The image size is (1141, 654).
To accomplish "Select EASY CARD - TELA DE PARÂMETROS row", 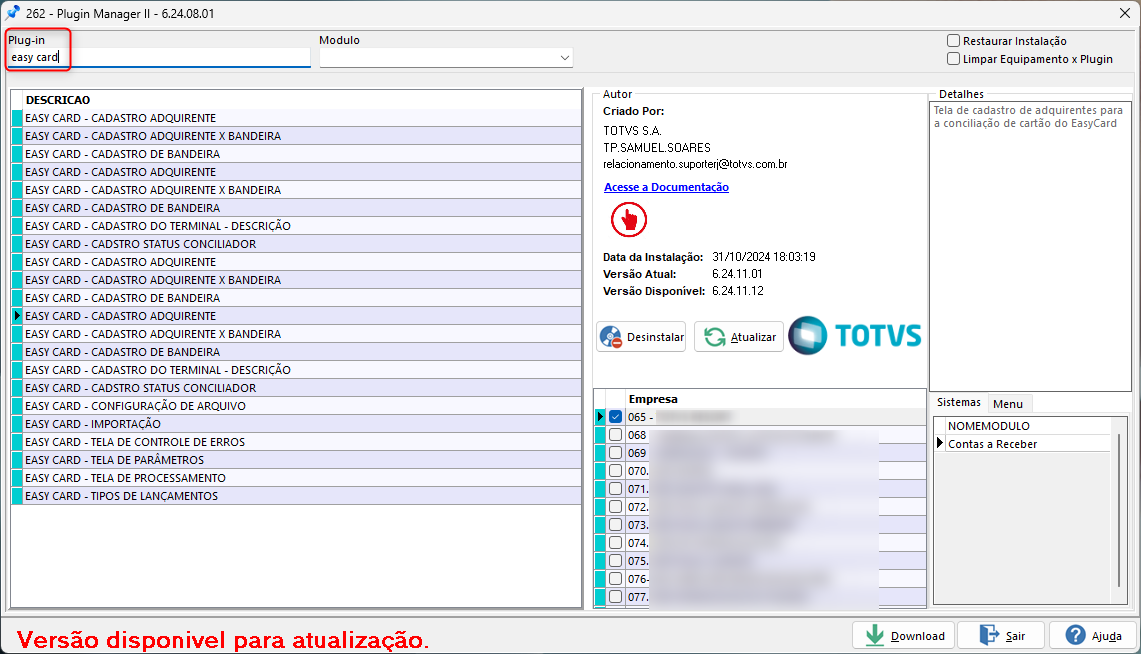I will 302,460.
